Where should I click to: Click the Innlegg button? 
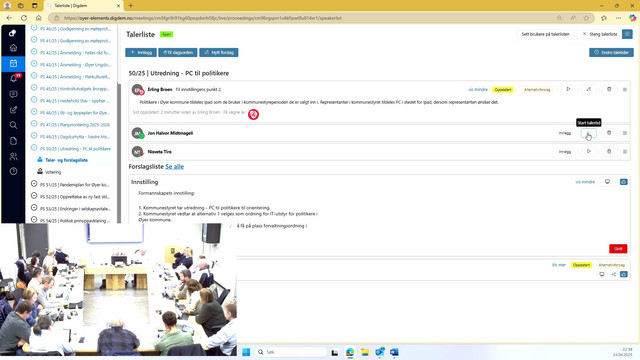pos(141,52)
